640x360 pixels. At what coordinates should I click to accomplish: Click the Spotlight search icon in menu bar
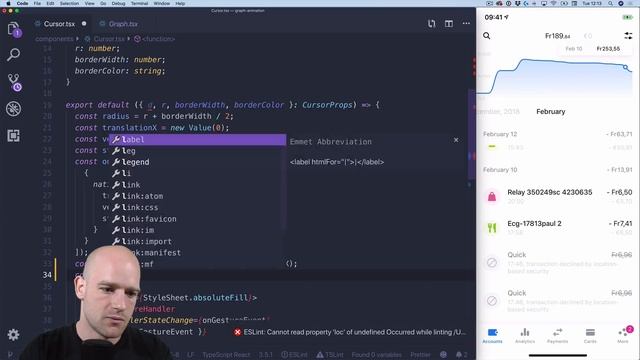[610, 3]
